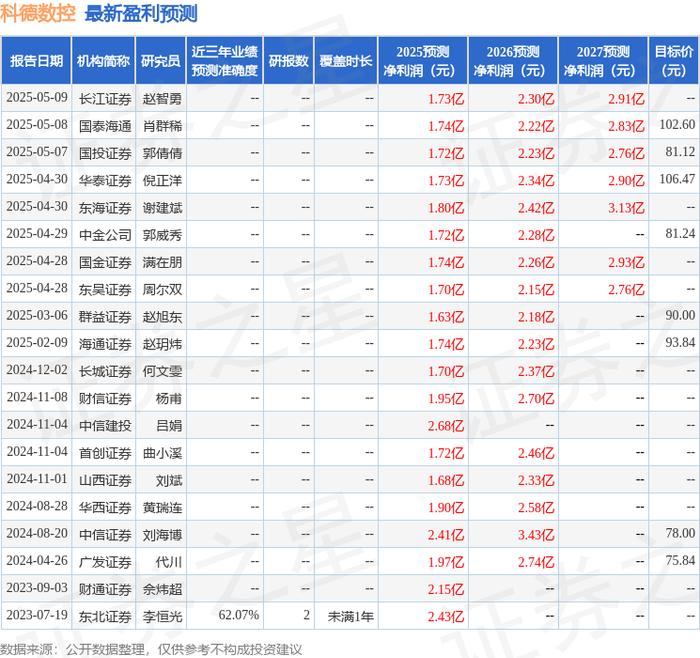The height and width of the screenshot is (658, 700).
Task: Click target price 93.84
Action: [x=680, y=343]
